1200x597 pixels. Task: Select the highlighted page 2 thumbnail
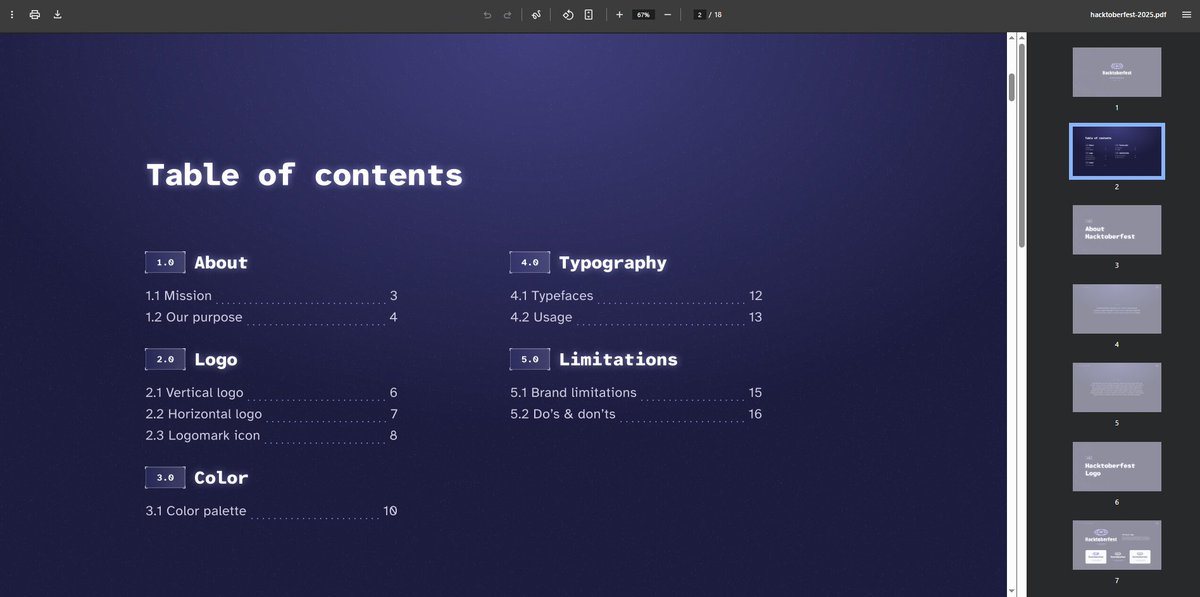(1117, 151)
